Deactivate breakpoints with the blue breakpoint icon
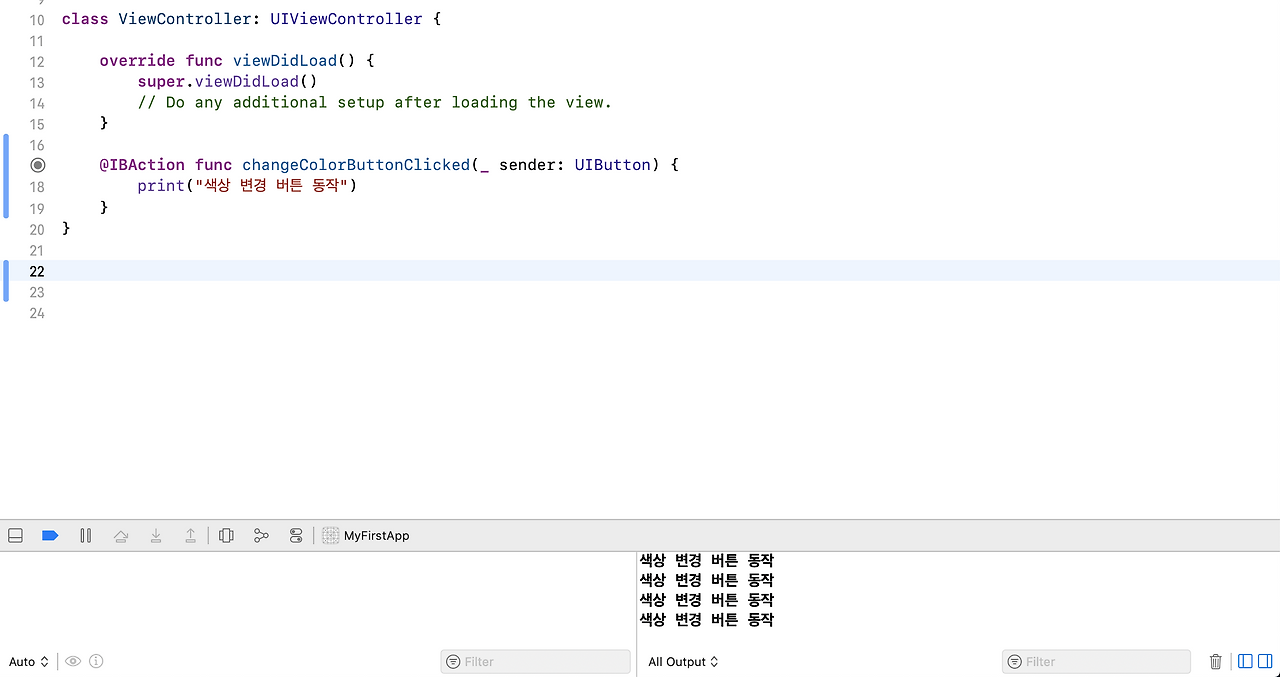 coord(50,536)
